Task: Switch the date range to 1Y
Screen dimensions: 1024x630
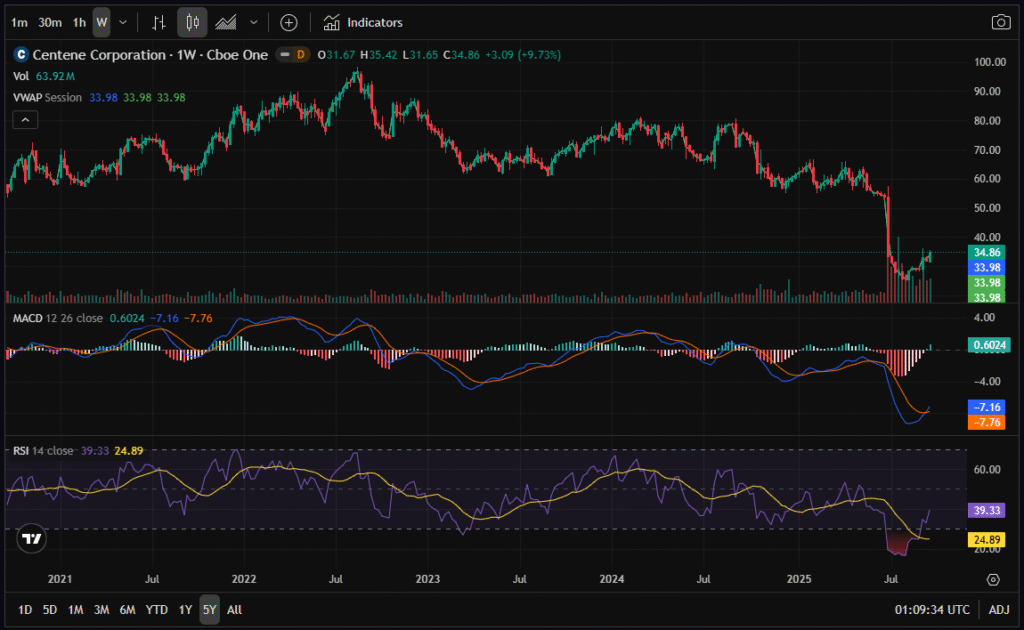Action: tap(185, 609)
